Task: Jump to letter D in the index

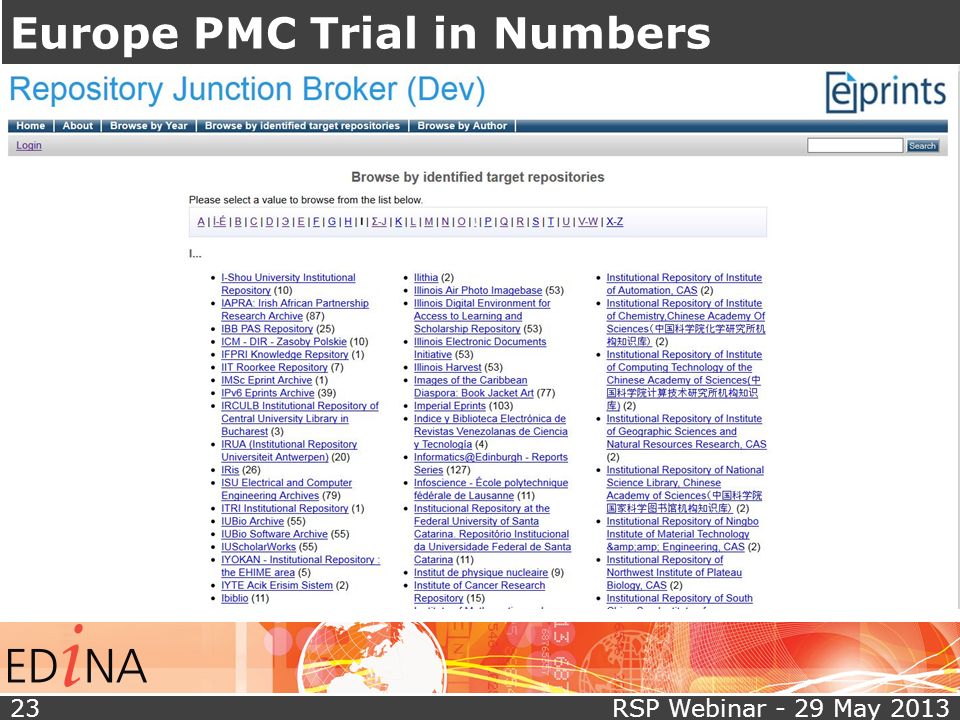Action: coord(269,222)
